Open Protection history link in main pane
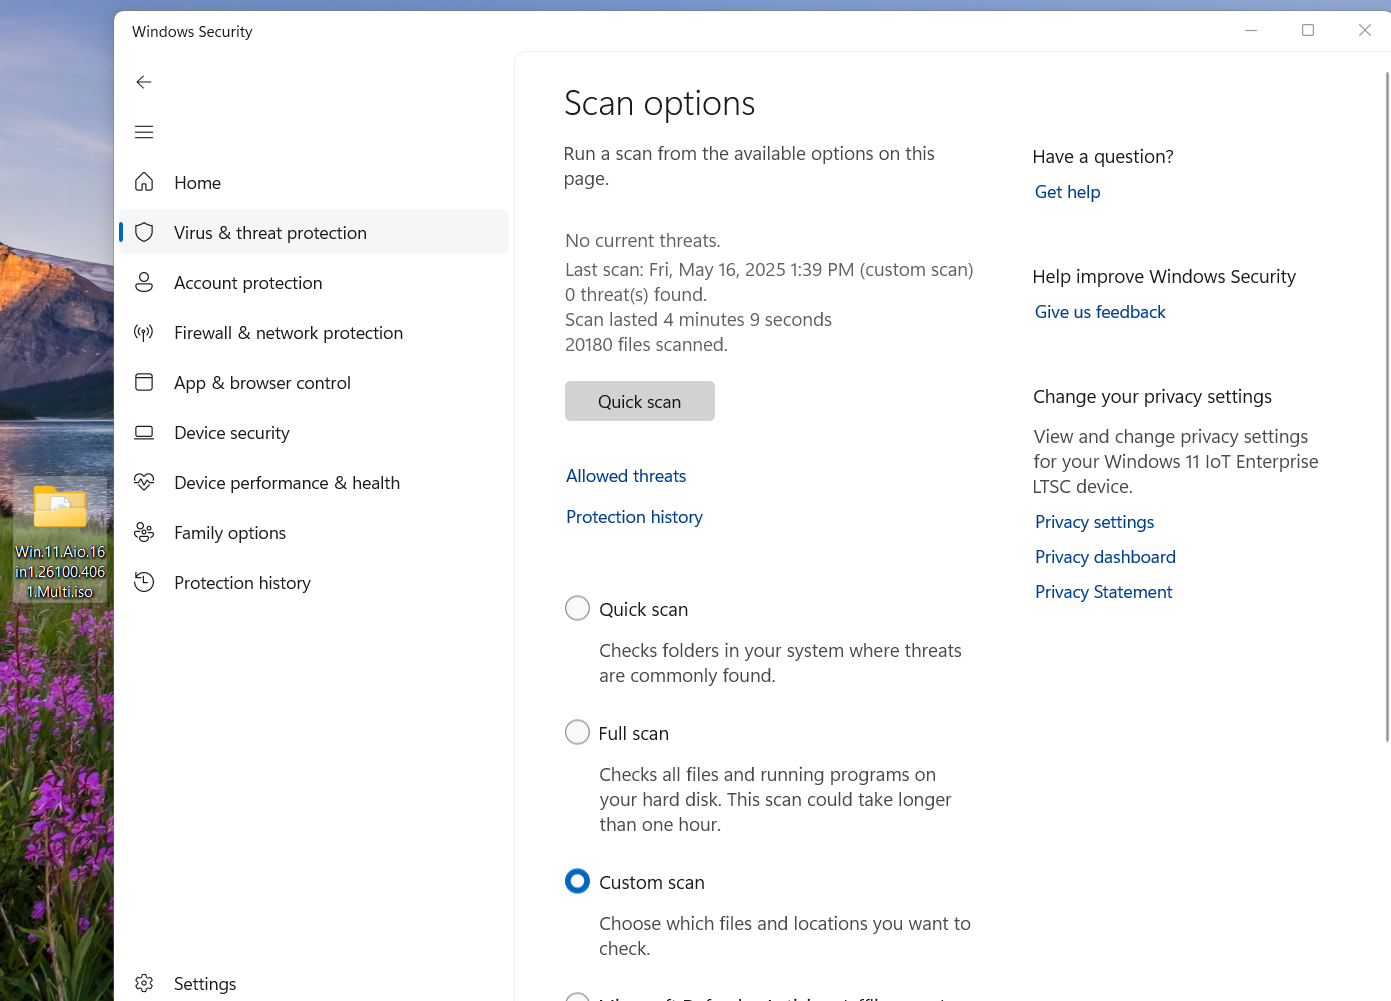The width and height of the screenshot is (1391, 1001). tap(634, 517)
